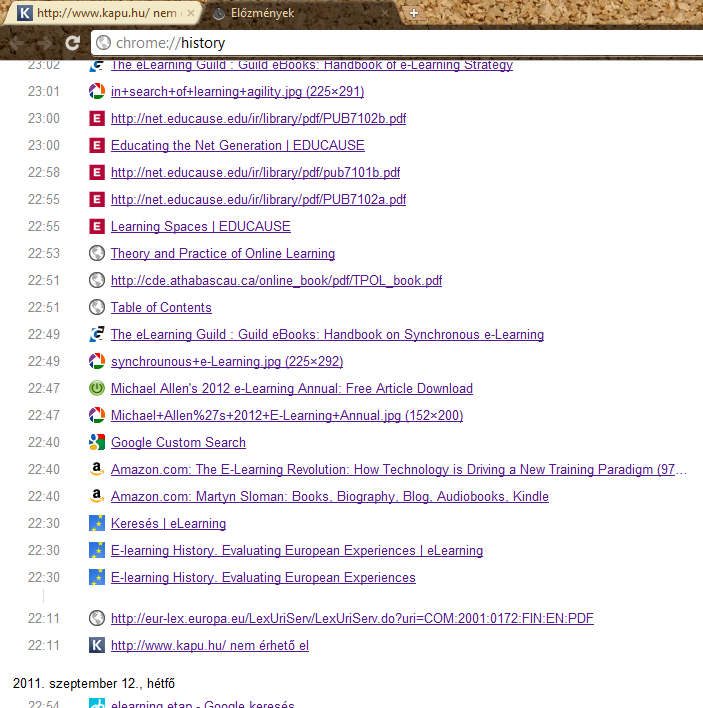Click the K icon beside kapu.hu entry
This screenshot has height=708, width=703.
click(97, 645)
